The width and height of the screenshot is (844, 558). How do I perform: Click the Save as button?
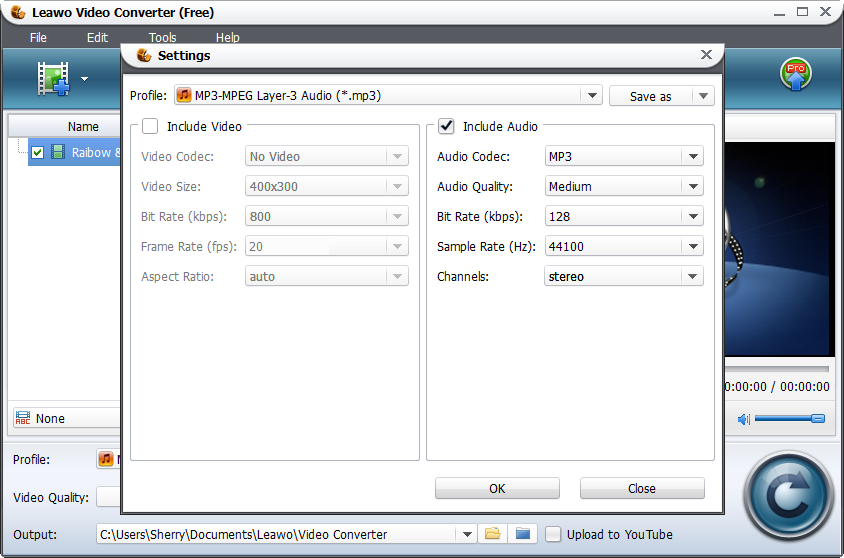click(651, 96)
